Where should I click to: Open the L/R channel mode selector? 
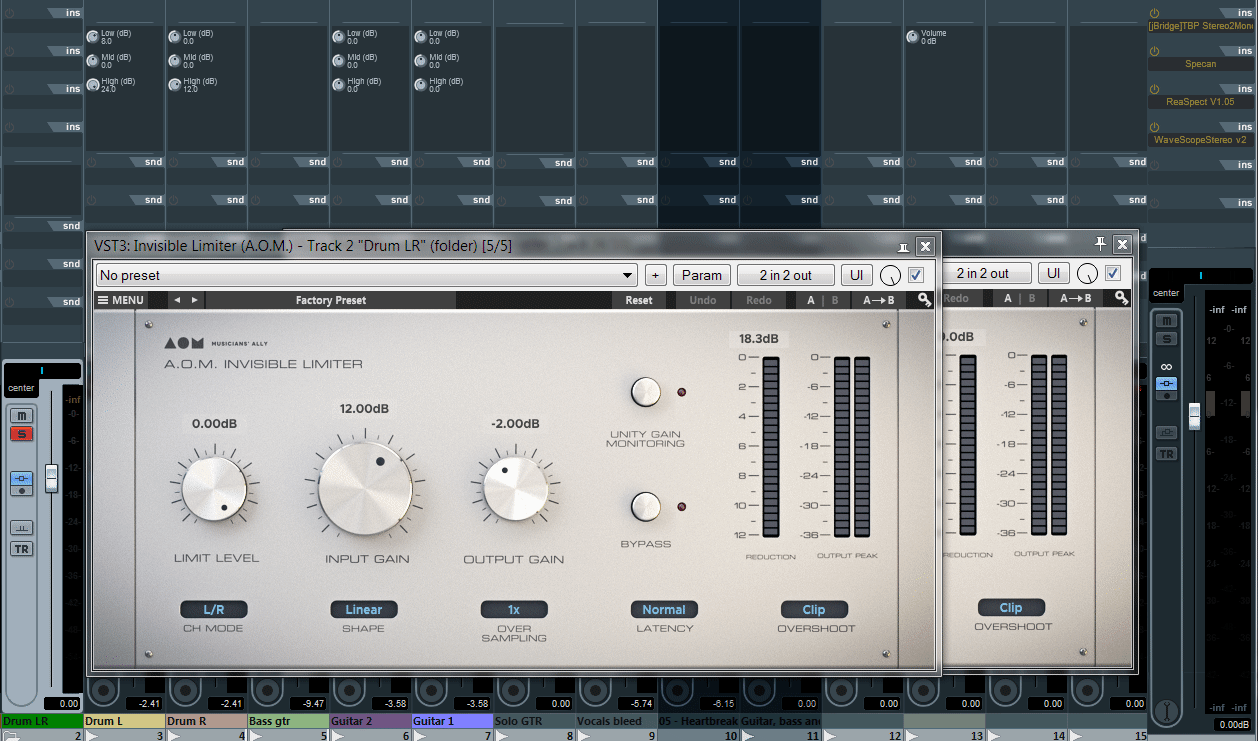[x=214, y=609]
